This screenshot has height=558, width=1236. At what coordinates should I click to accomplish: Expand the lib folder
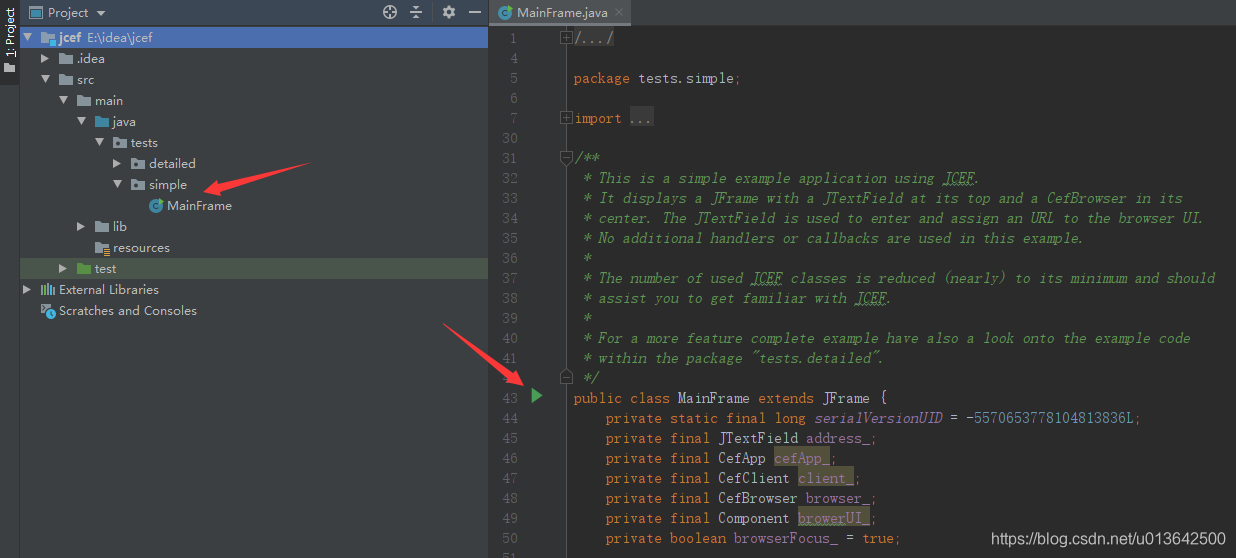pos(82,226)
